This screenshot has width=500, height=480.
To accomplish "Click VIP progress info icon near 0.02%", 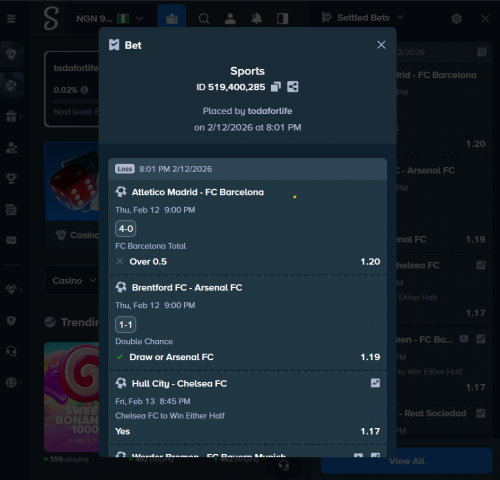I will point(84,90).
